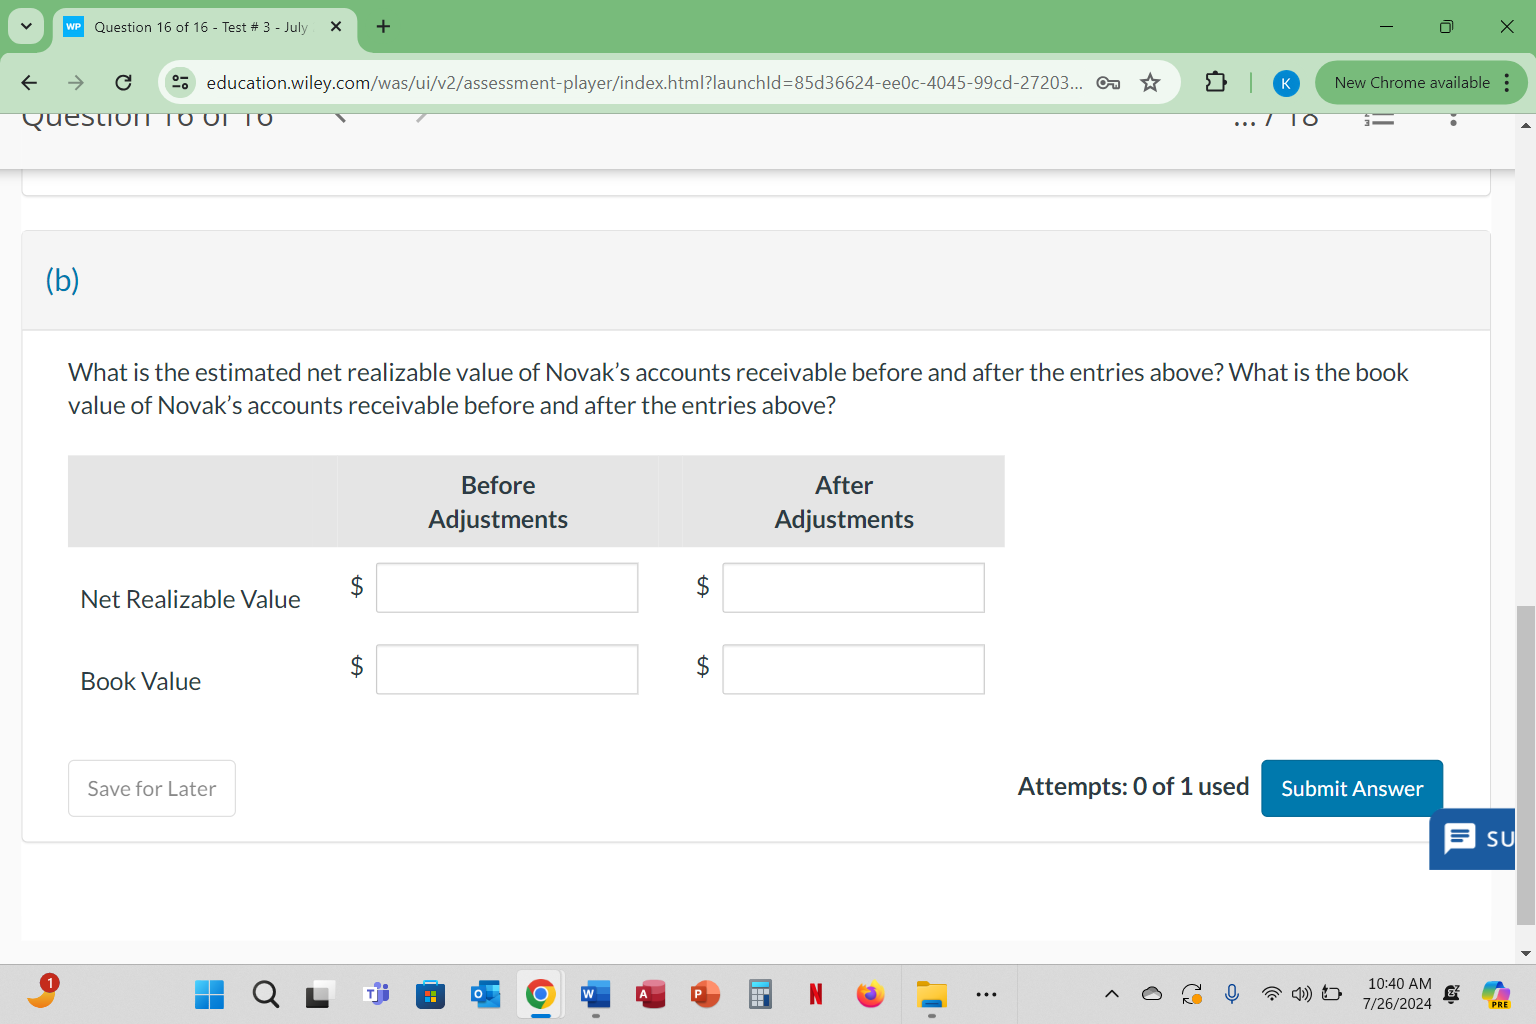Open Microsoft Access from taskbar

tap(650, 994)
